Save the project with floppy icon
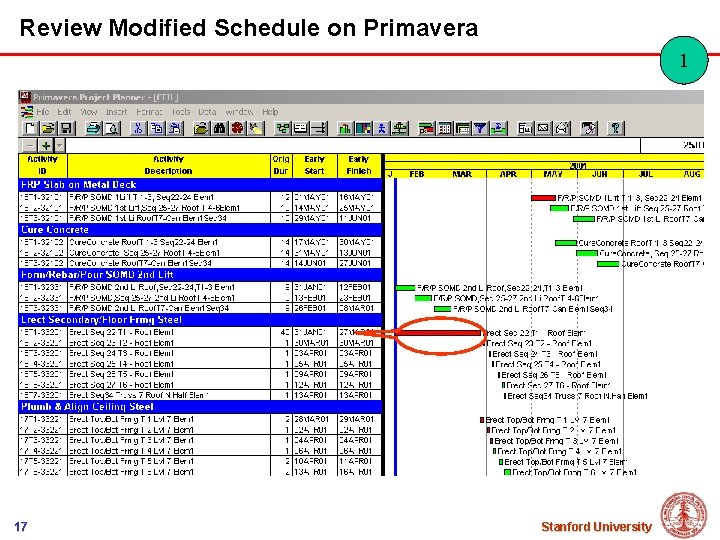 pos(67,128)
